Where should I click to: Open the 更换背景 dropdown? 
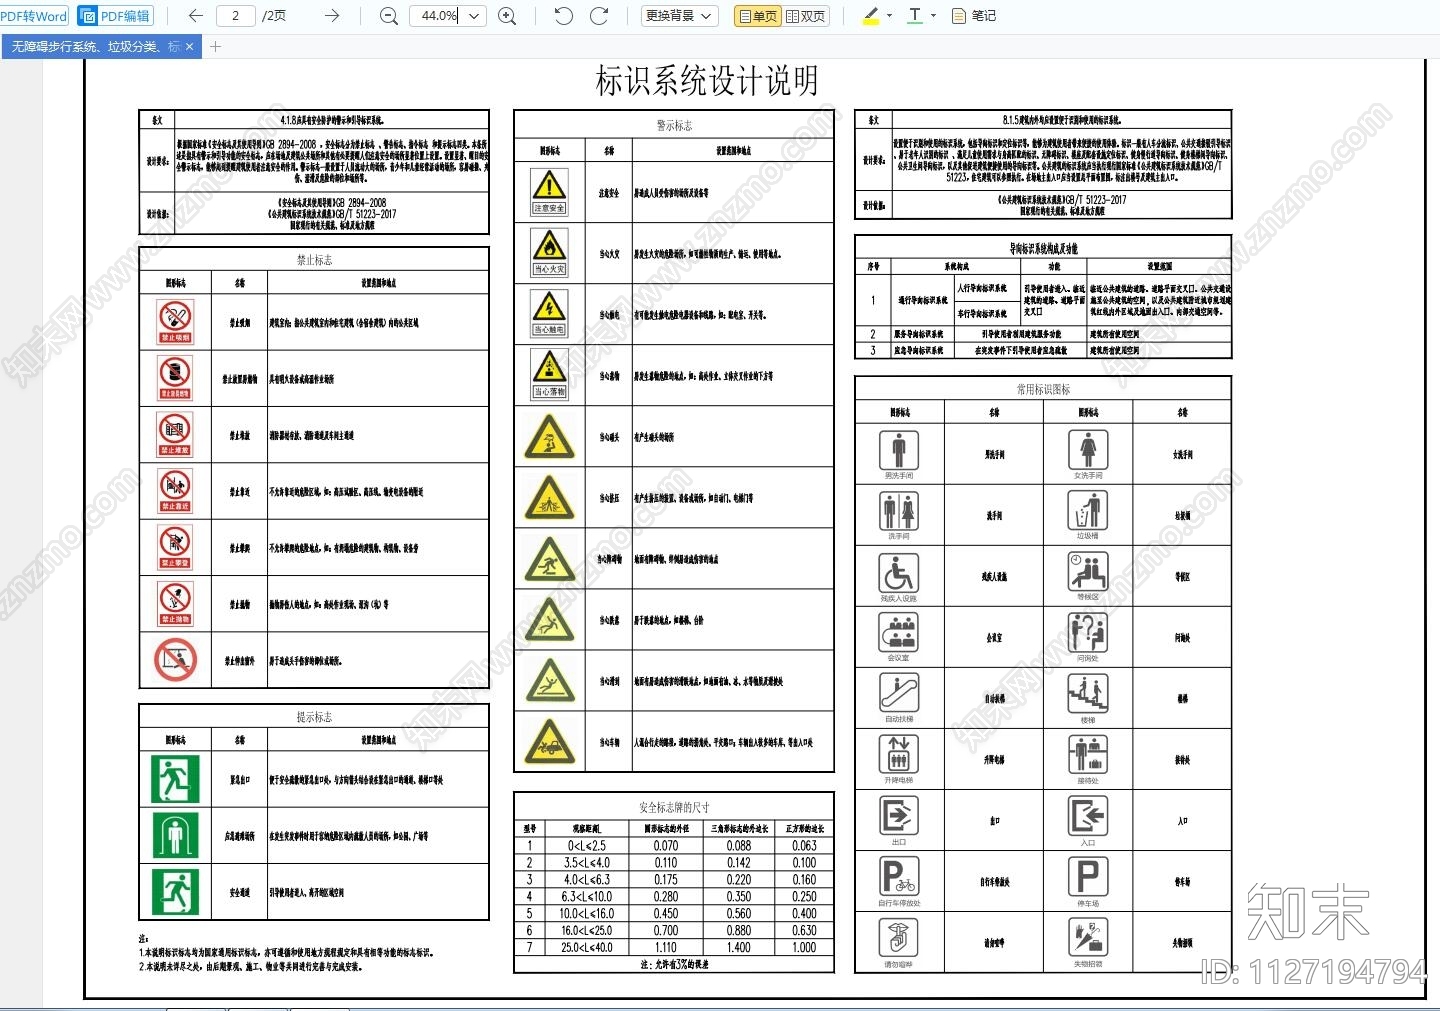[x=679, y=16]
